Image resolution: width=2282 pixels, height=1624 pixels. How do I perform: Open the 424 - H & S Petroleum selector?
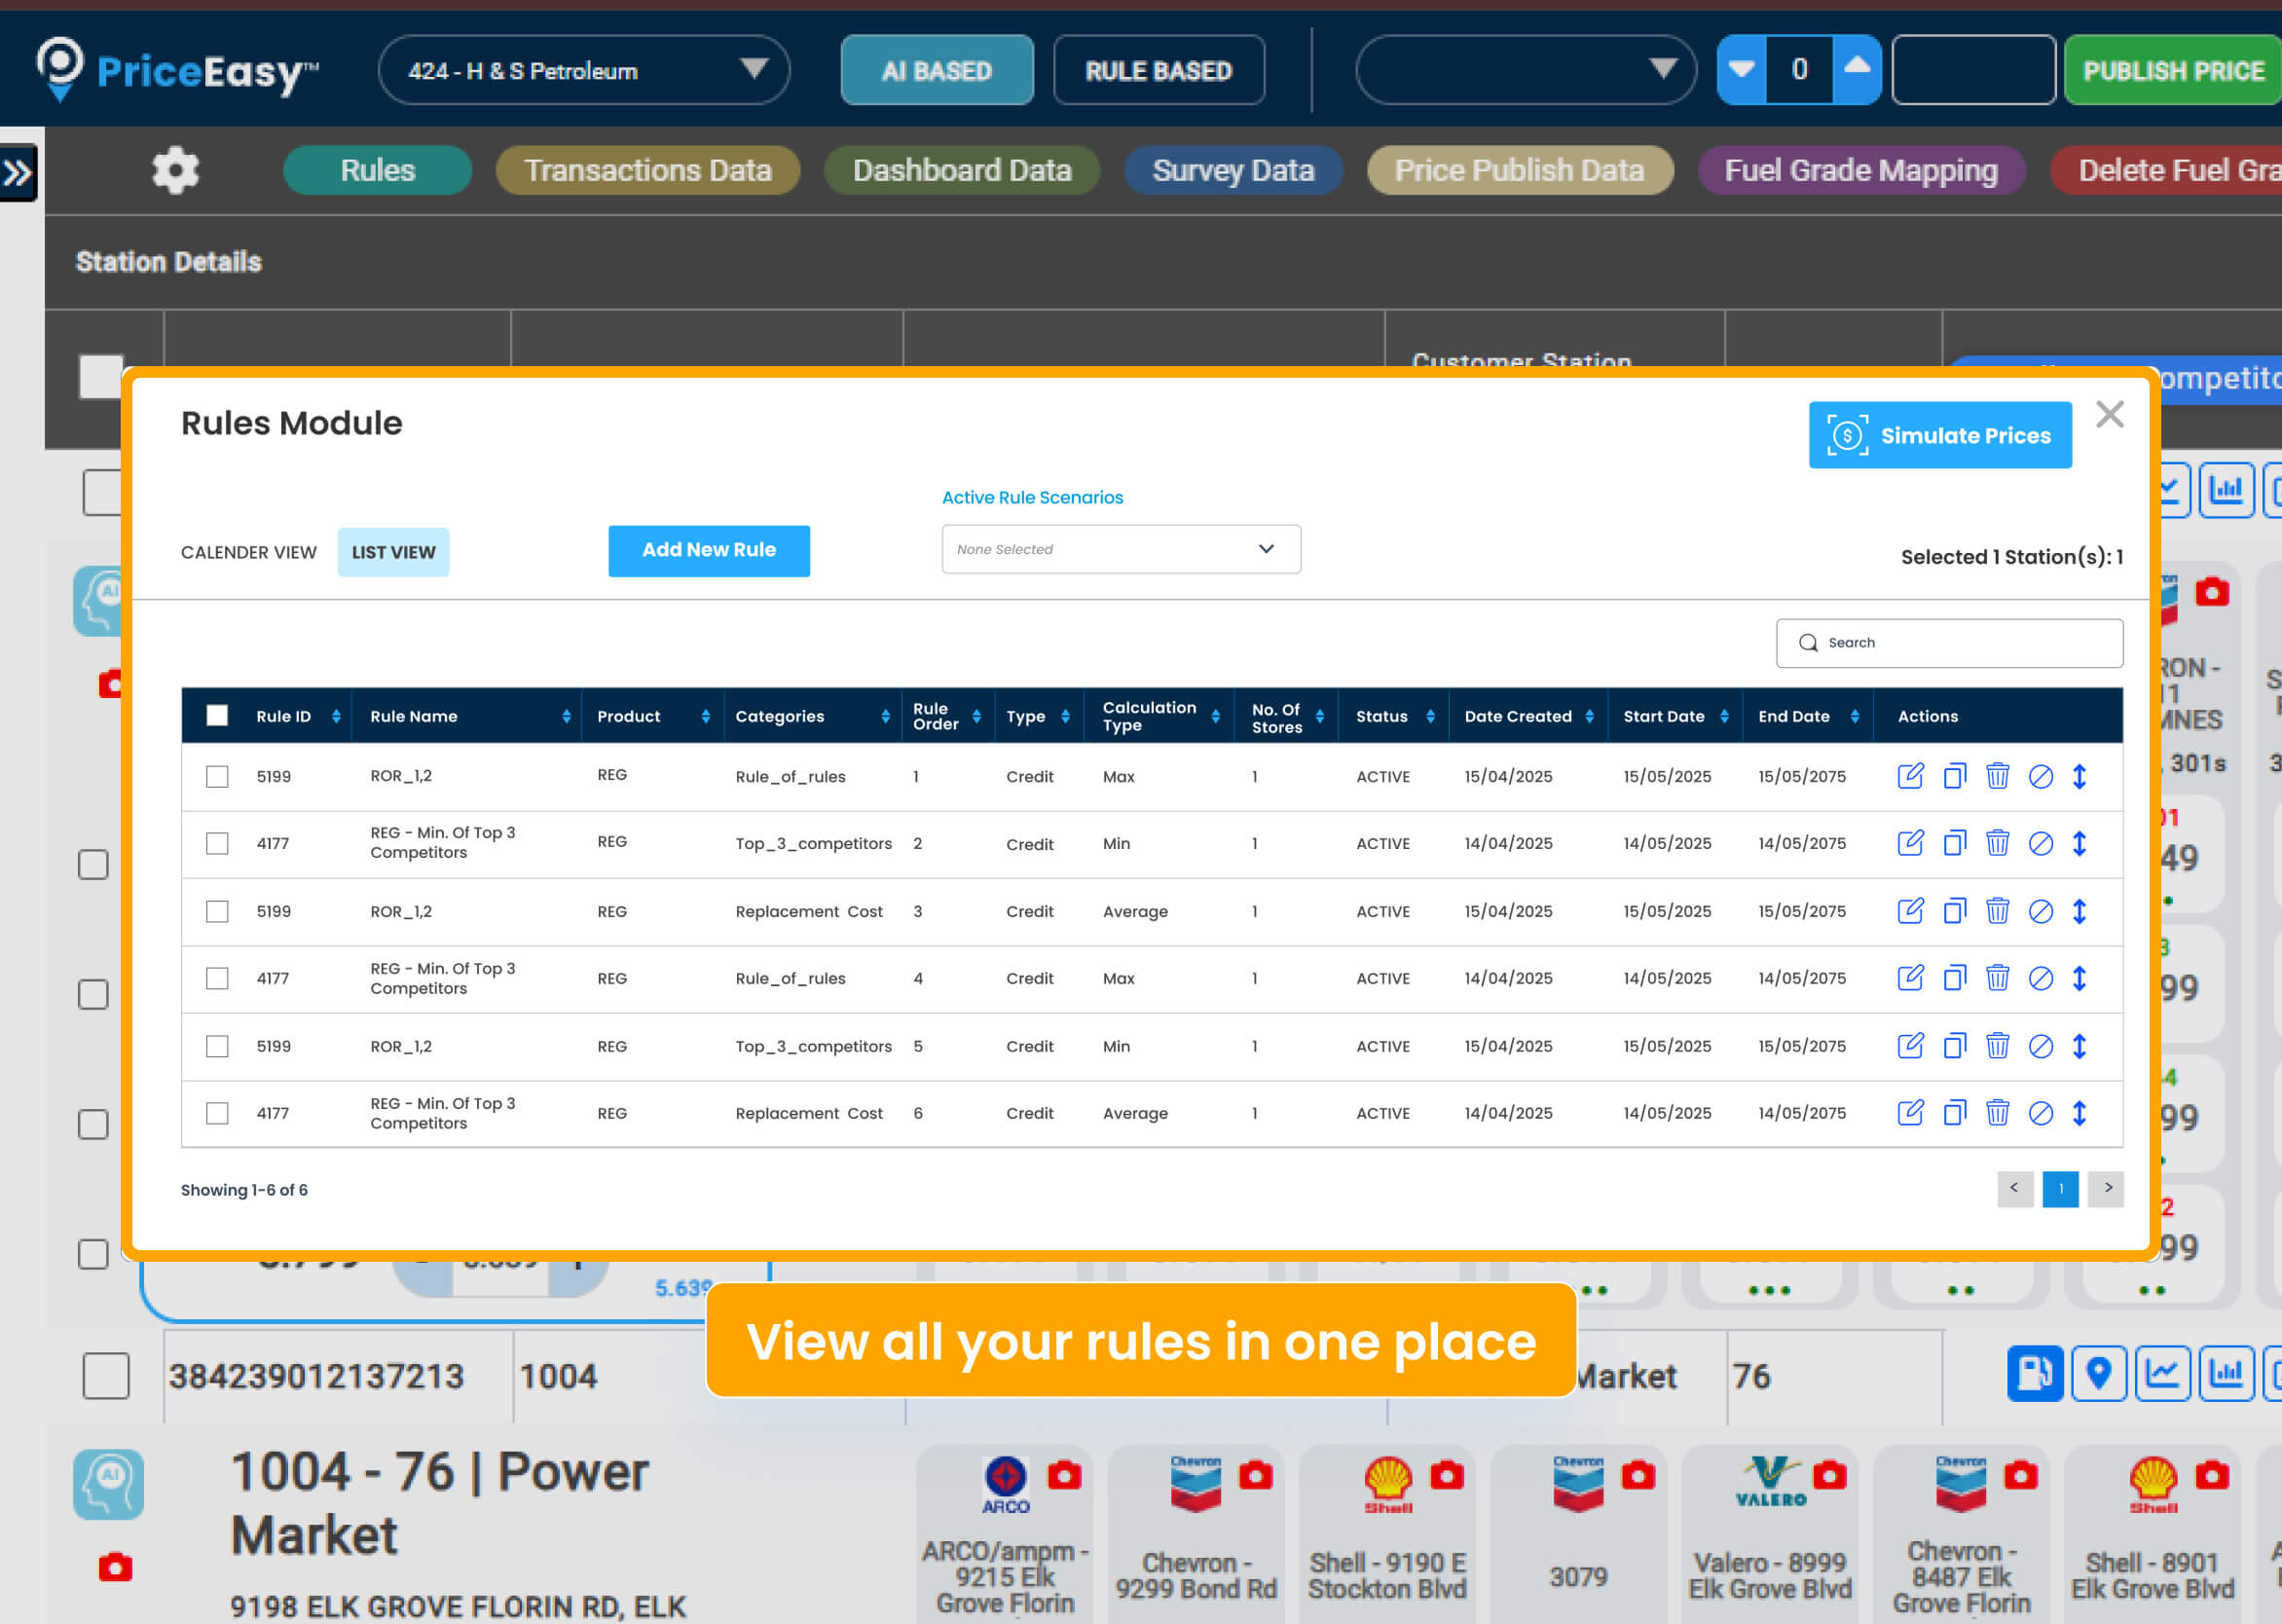(583, 70)
